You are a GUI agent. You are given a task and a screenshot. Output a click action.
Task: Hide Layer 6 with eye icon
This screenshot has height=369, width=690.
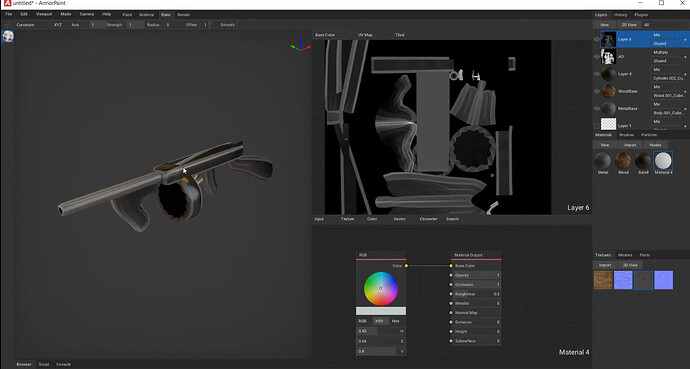pos(597,39)
